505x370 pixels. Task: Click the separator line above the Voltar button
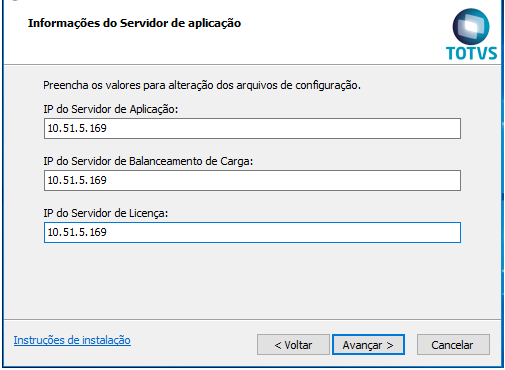[252, 319]
